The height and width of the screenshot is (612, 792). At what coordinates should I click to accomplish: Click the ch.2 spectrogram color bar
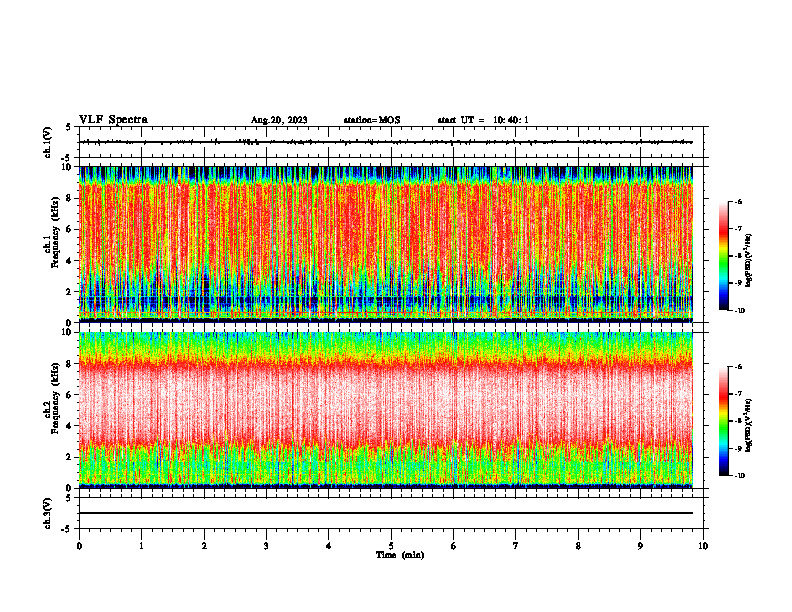coord(723,421)
